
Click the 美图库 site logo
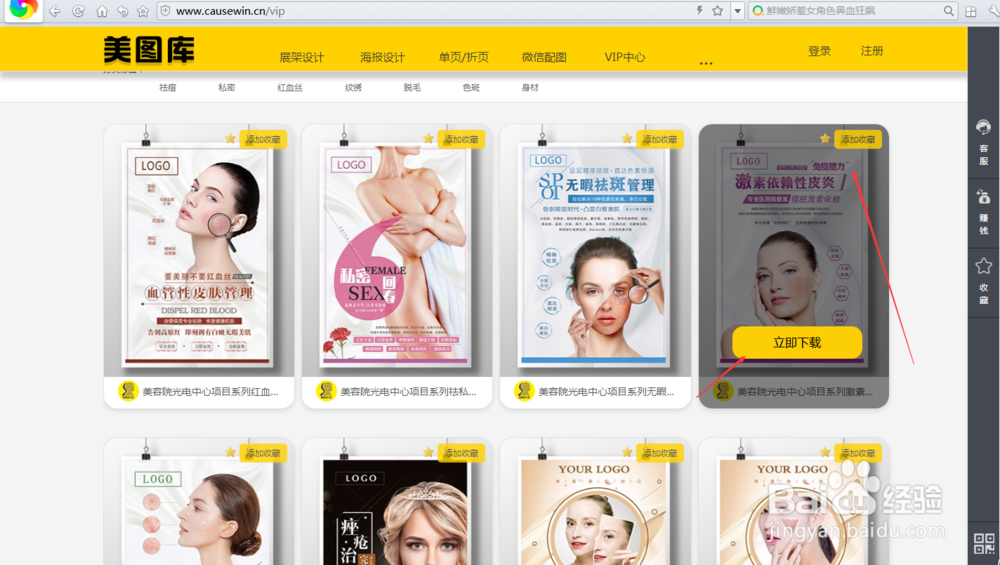point(149,50)
